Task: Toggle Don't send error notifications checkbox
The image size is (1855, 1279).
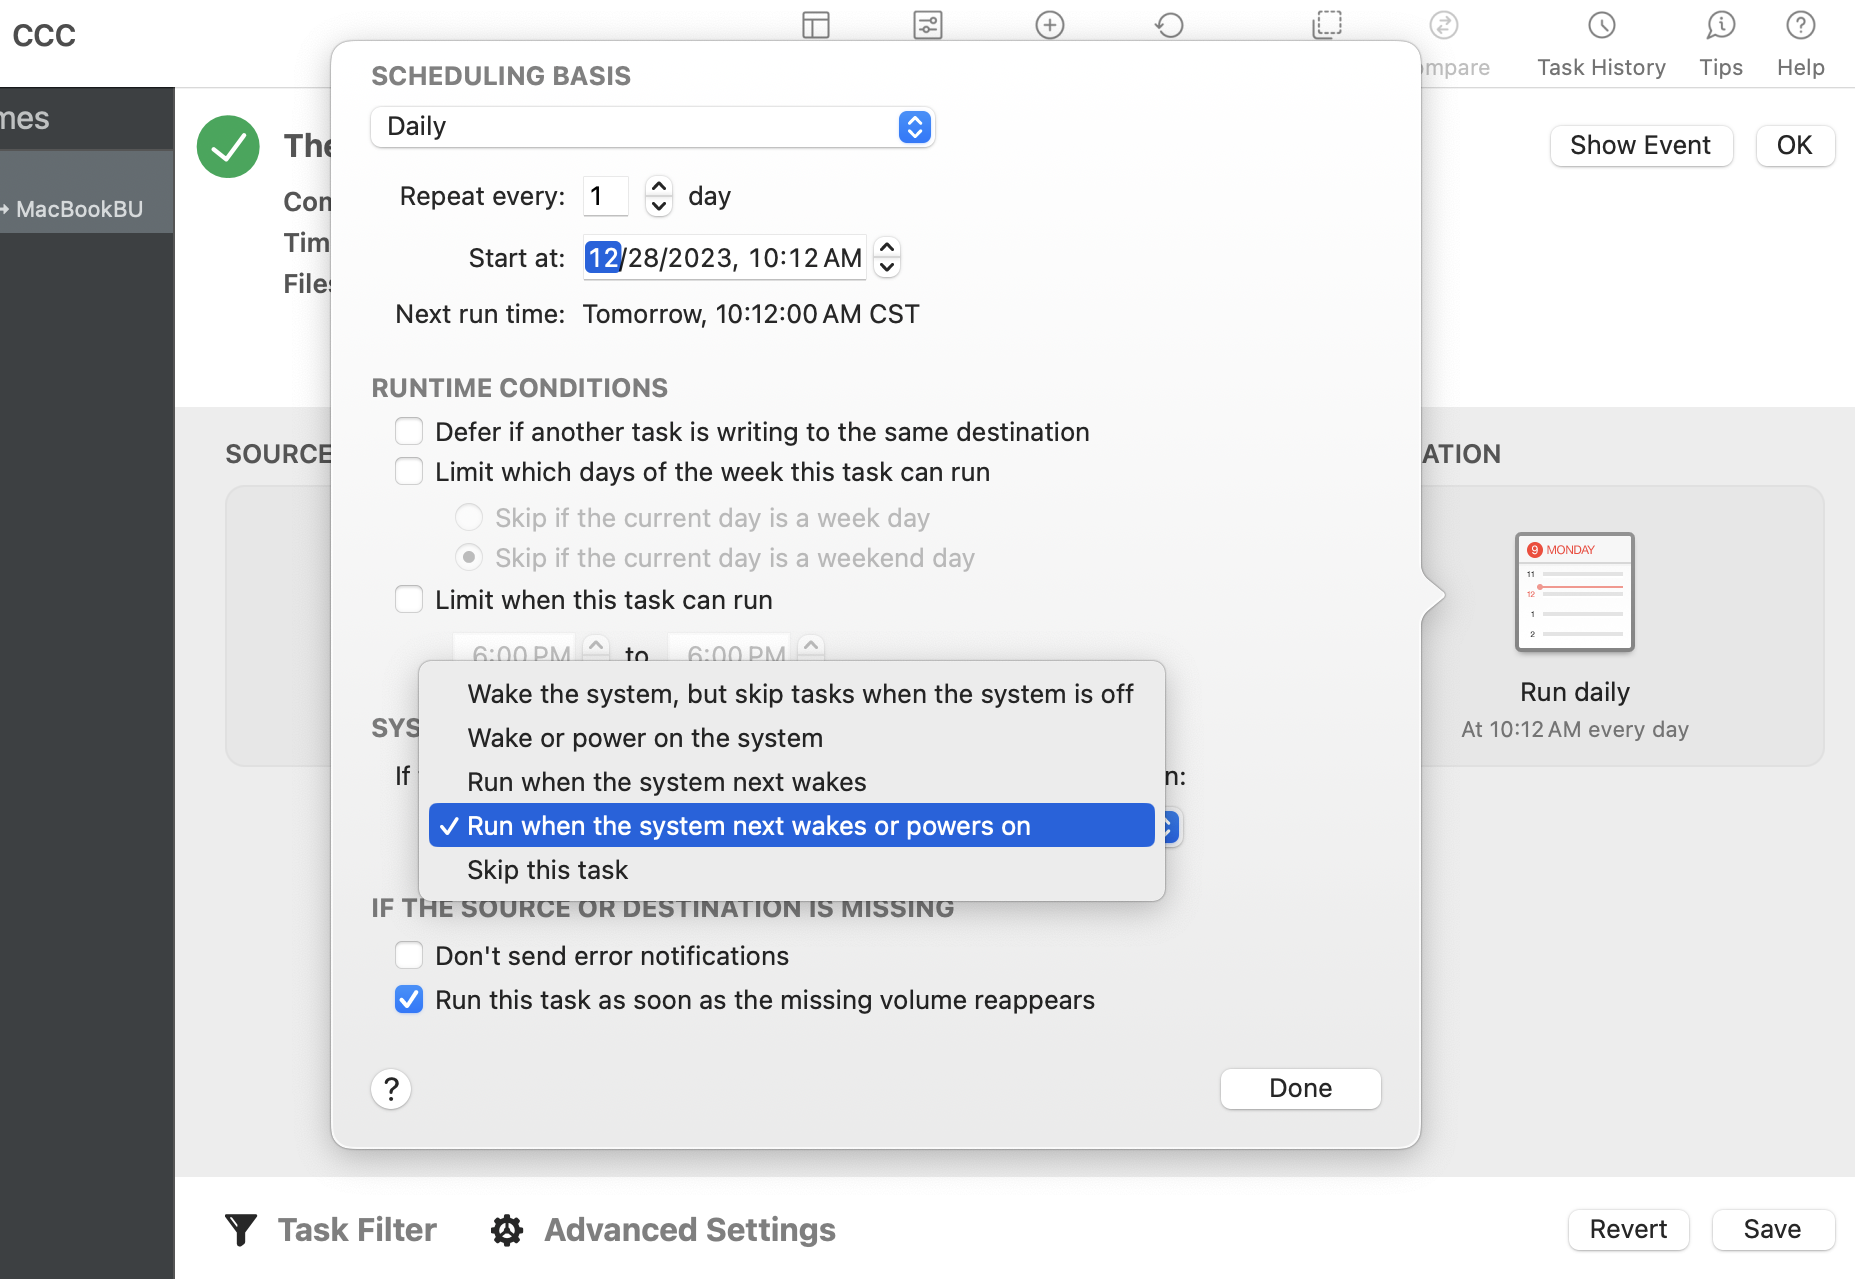Action: 409,956
